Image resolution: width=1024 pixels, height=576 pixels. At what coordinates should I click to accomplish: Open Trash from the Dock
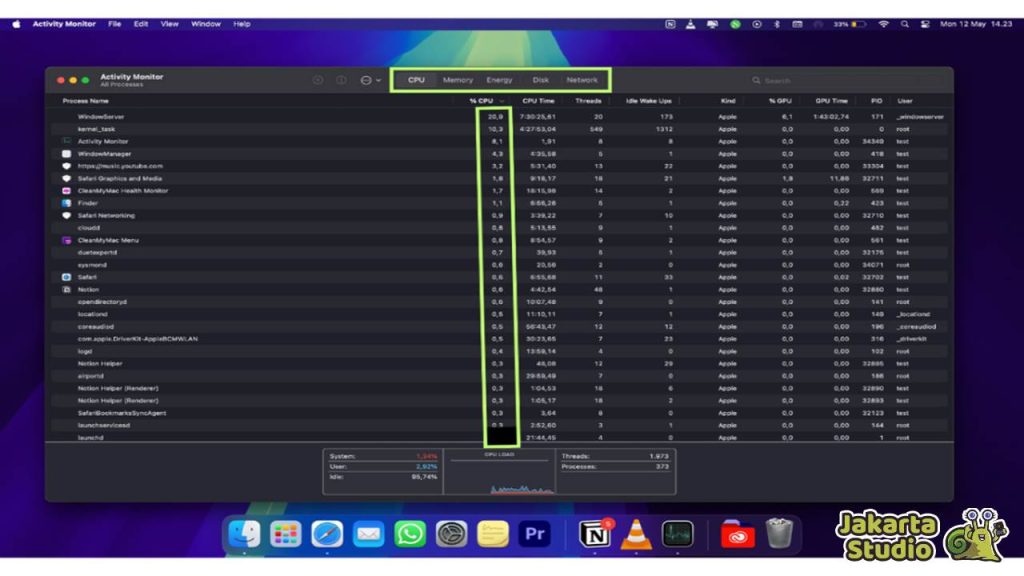point(778,534)
